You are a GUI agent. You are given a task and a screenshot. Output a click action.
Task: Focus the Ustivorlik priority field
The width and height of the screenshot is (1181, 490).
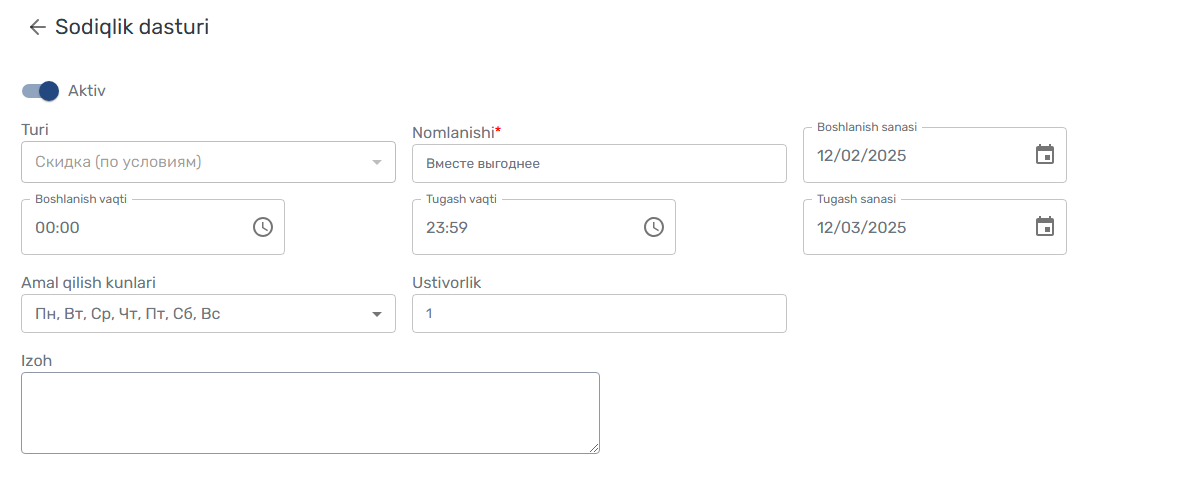599,313
